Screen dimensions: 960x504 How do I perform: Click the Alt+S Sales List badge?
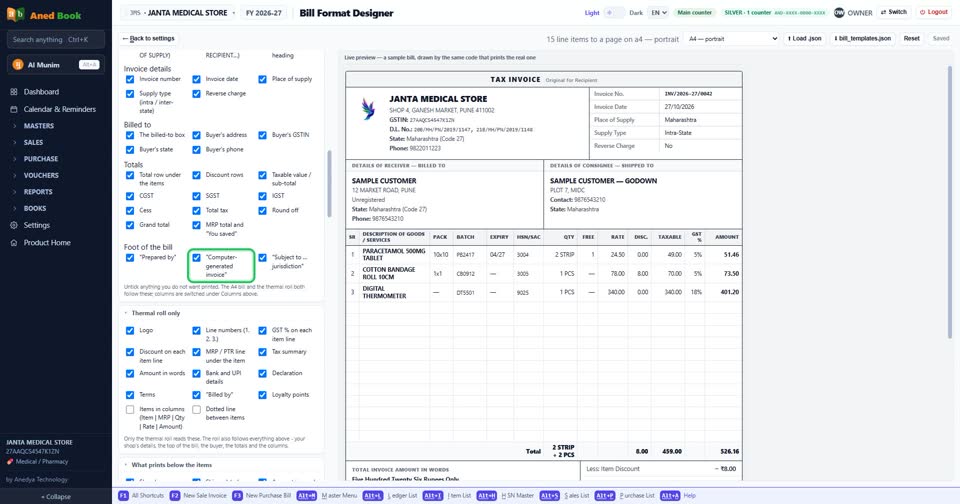point(549,495)
